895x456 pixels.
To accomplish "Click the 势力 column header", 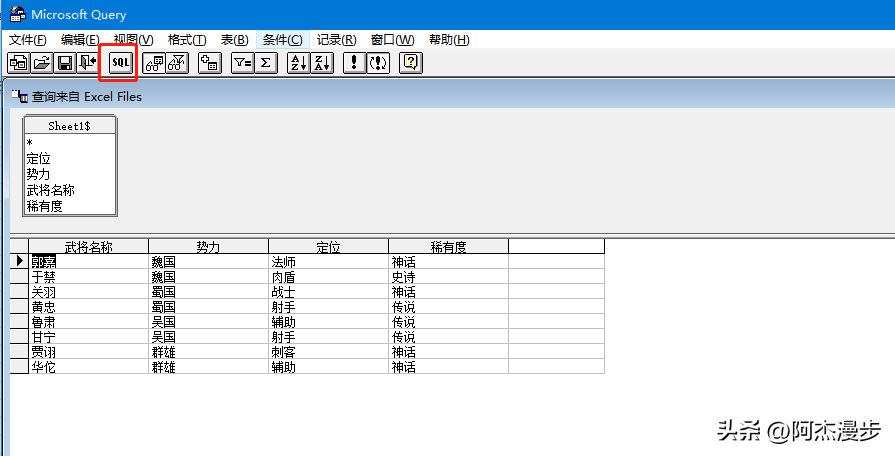I will point(208,247).
